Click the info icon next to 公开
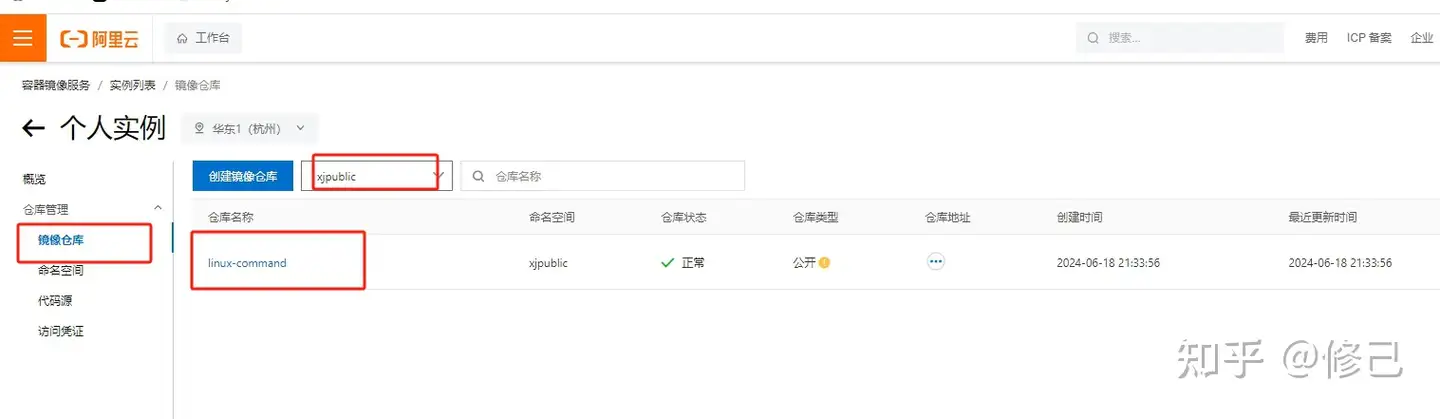This screenshot has width=1440, height=419. coord(825,263)
